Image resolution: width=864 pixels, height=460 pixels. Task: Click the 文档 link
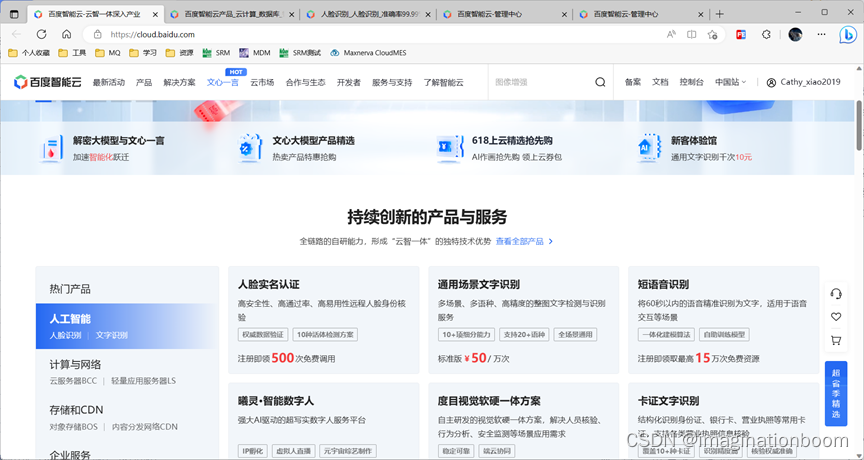660,82
